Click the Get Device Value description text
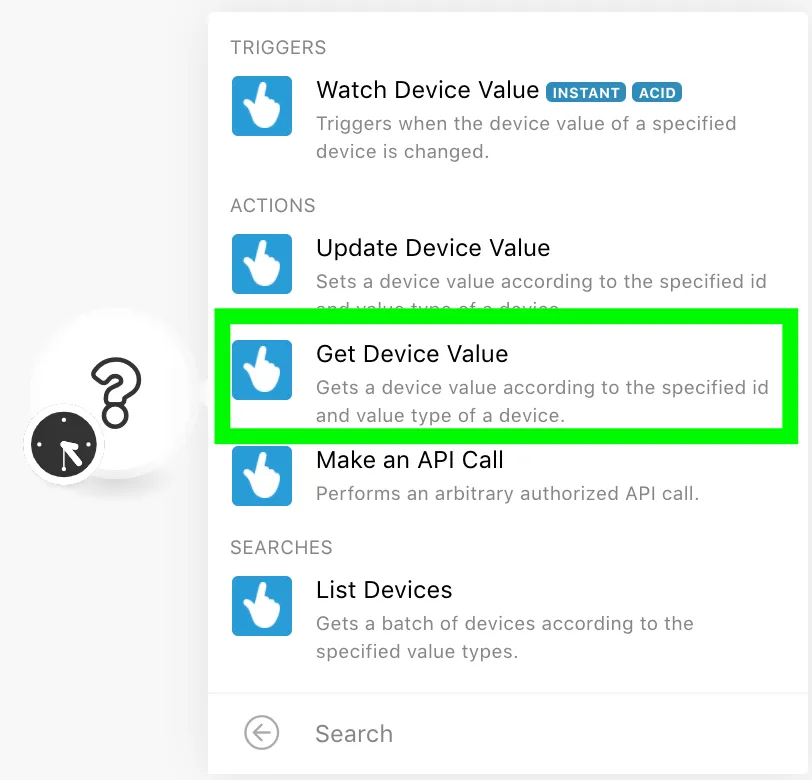The height and width of the screenshot is (780, 812). [x=542, y=401]
